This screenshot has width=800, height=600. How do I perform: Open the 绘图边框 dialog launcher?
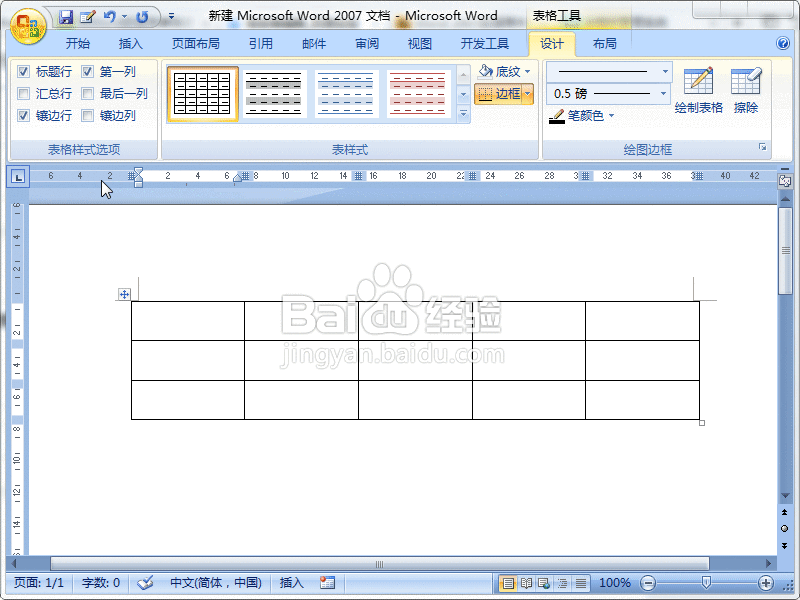click(762, 147)
